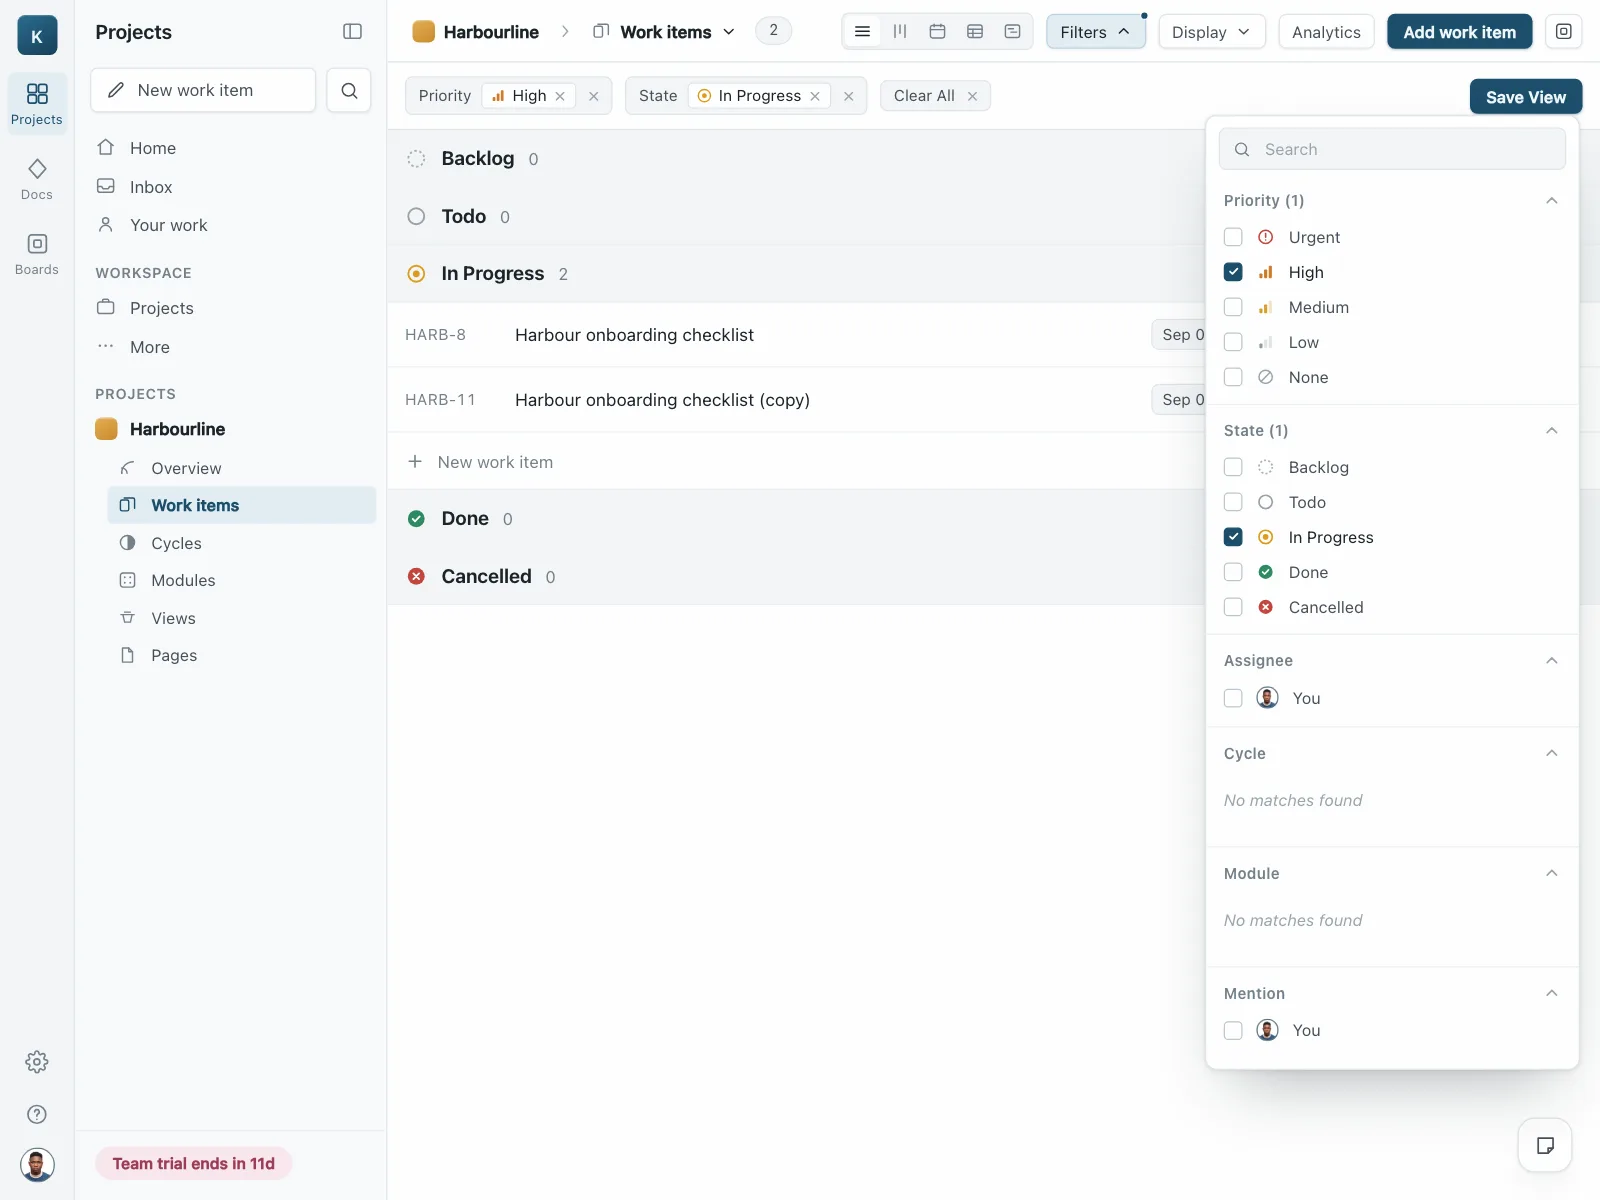This screenshot has width=1600, height=1200.
Task: Switch to spreadsheet layout icon
Action: point(975,32)
